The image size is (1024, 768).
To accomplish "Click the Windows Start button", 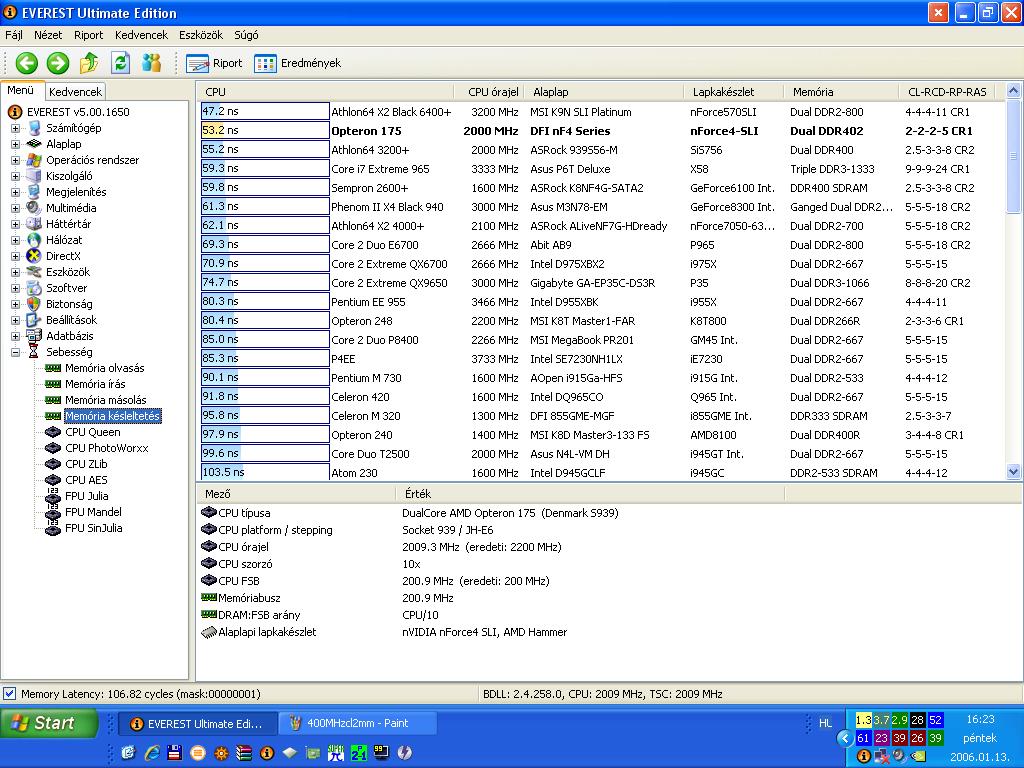I will click(x=48, y=723).
